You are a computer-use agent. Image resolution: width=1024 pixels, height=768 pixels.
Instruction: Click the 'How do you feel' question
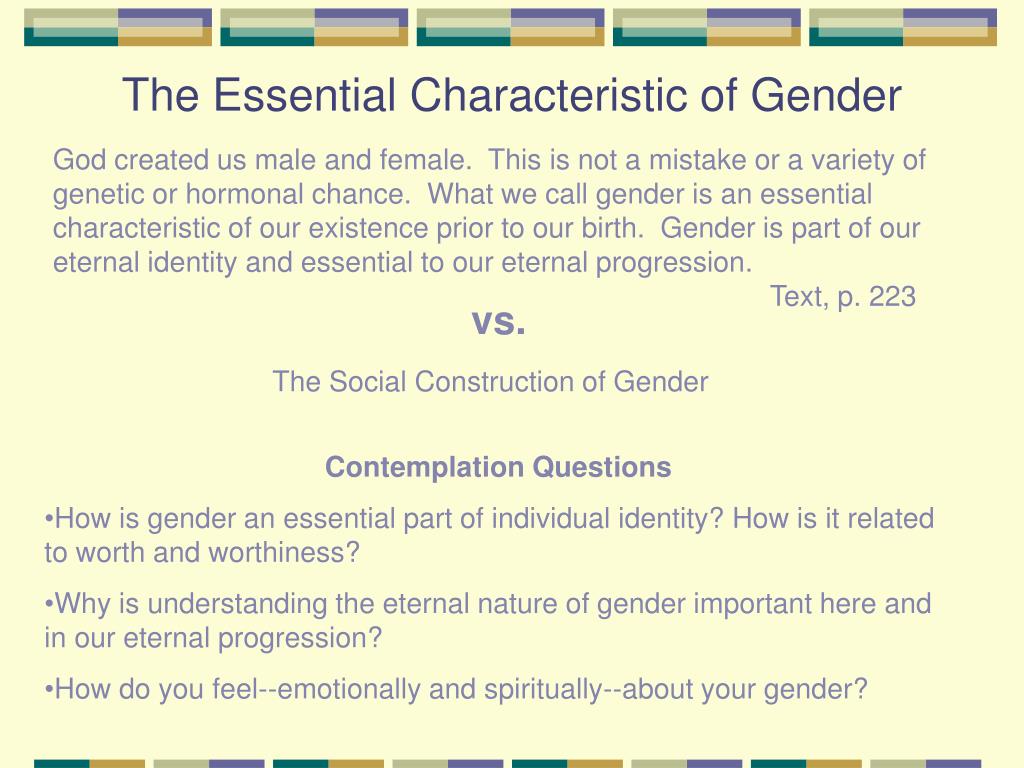pyautogui.click(x=456, y=690)
